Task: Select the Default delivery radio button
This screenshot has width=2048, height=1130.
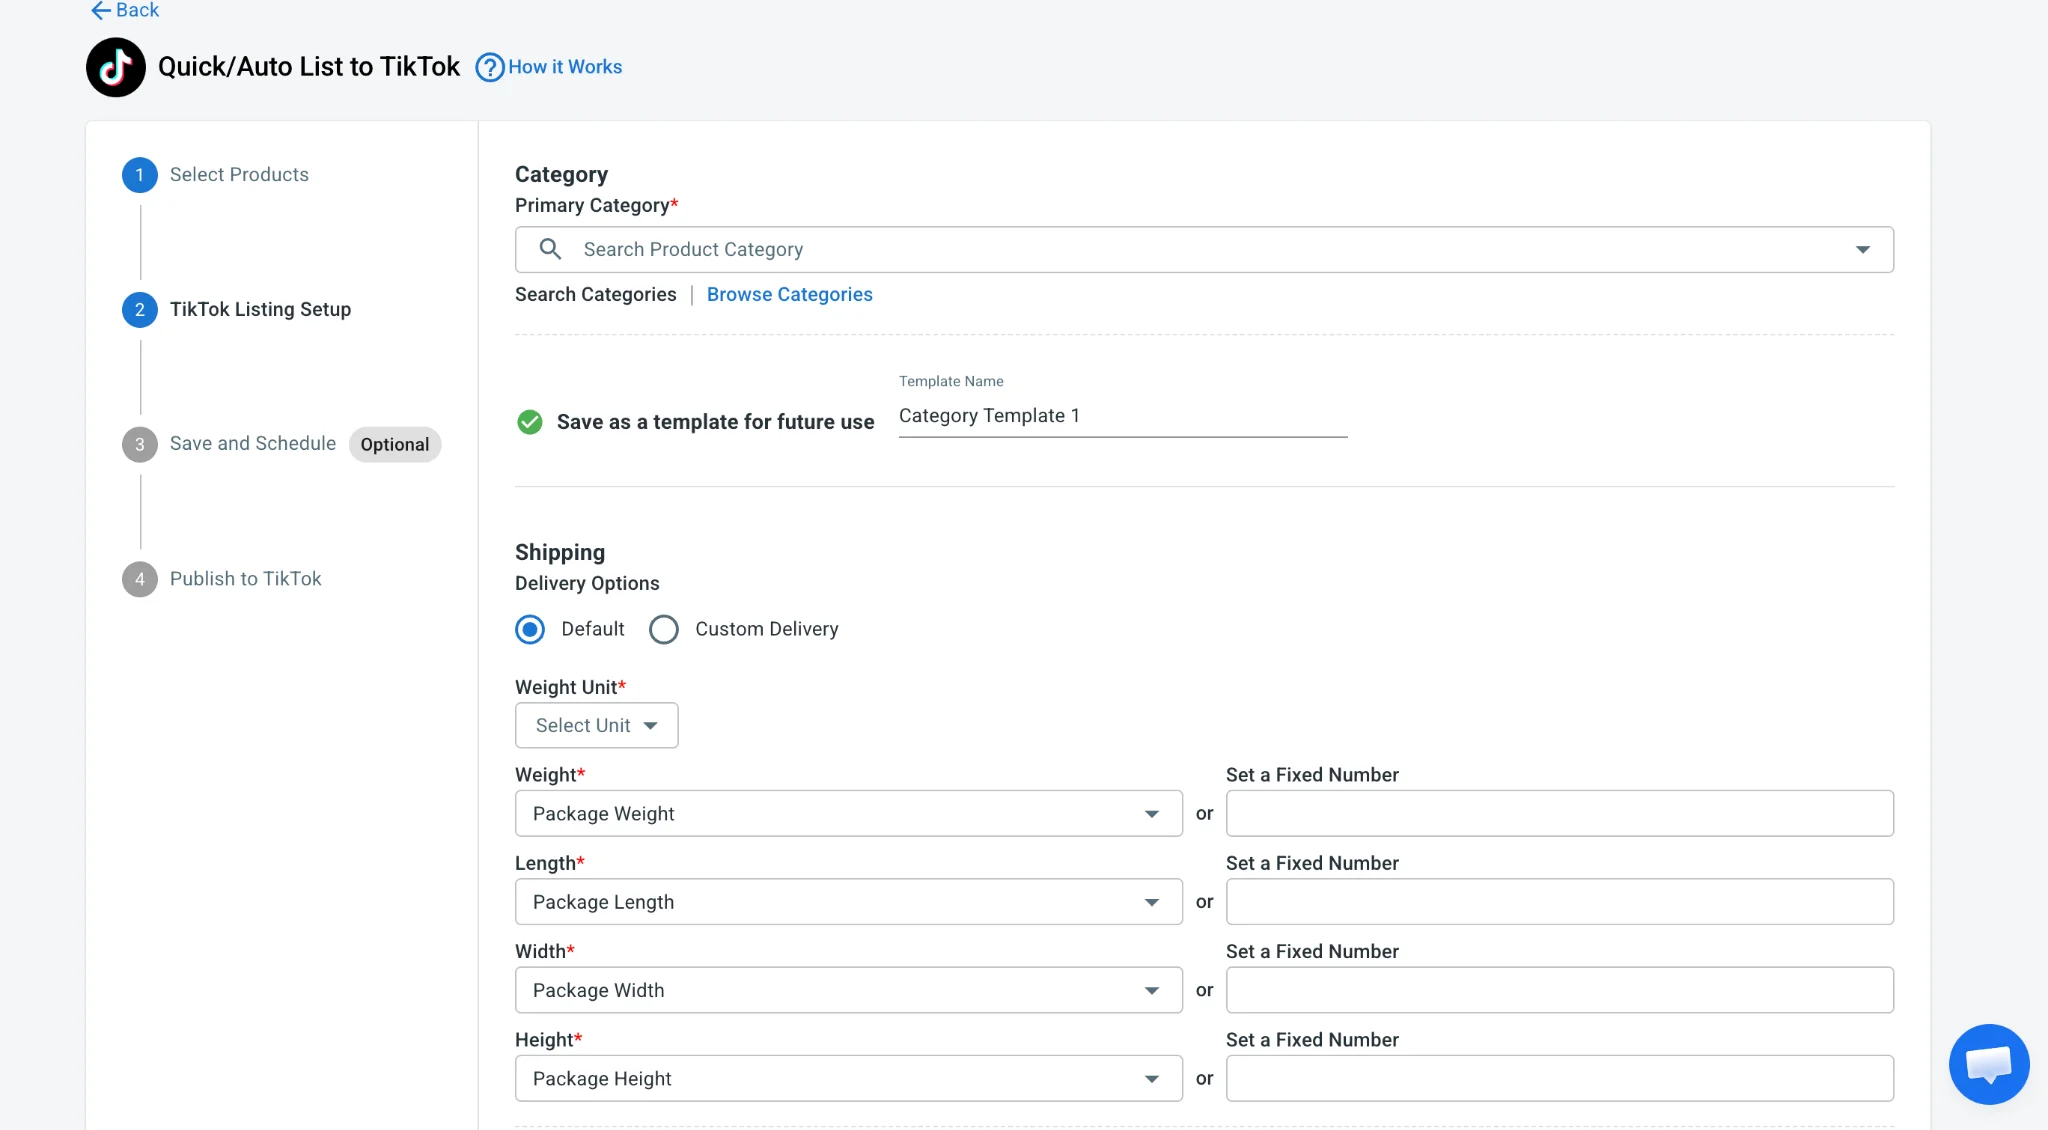Action: click(530, 629)
